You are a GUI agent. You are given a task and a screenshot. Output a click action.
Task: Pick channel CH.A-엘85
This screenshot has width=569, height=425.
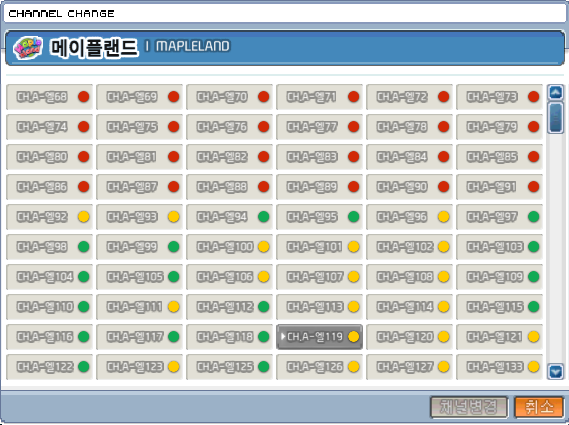(499, 157)
